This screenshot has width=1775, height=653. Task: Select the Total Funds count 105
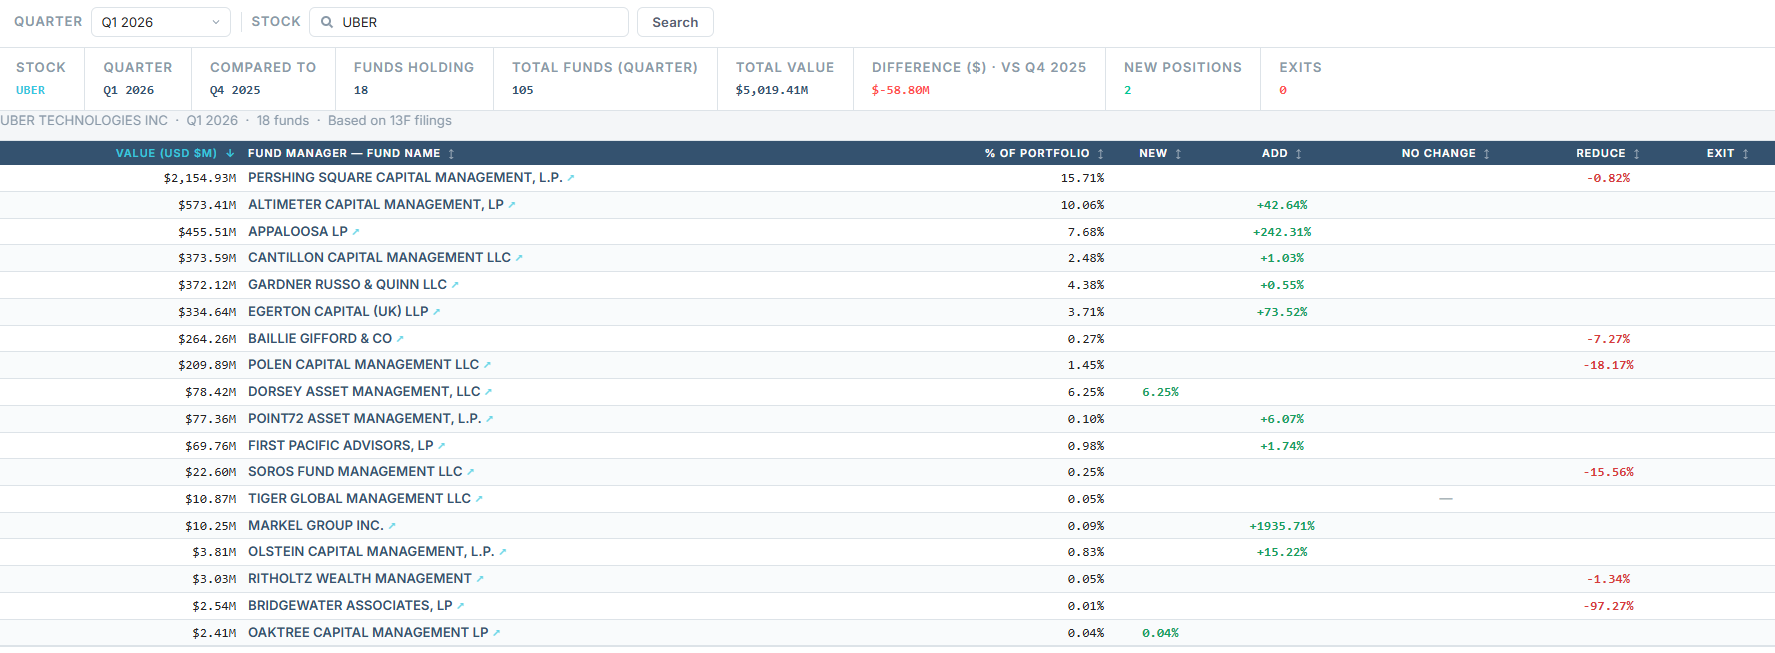(523, 90)
